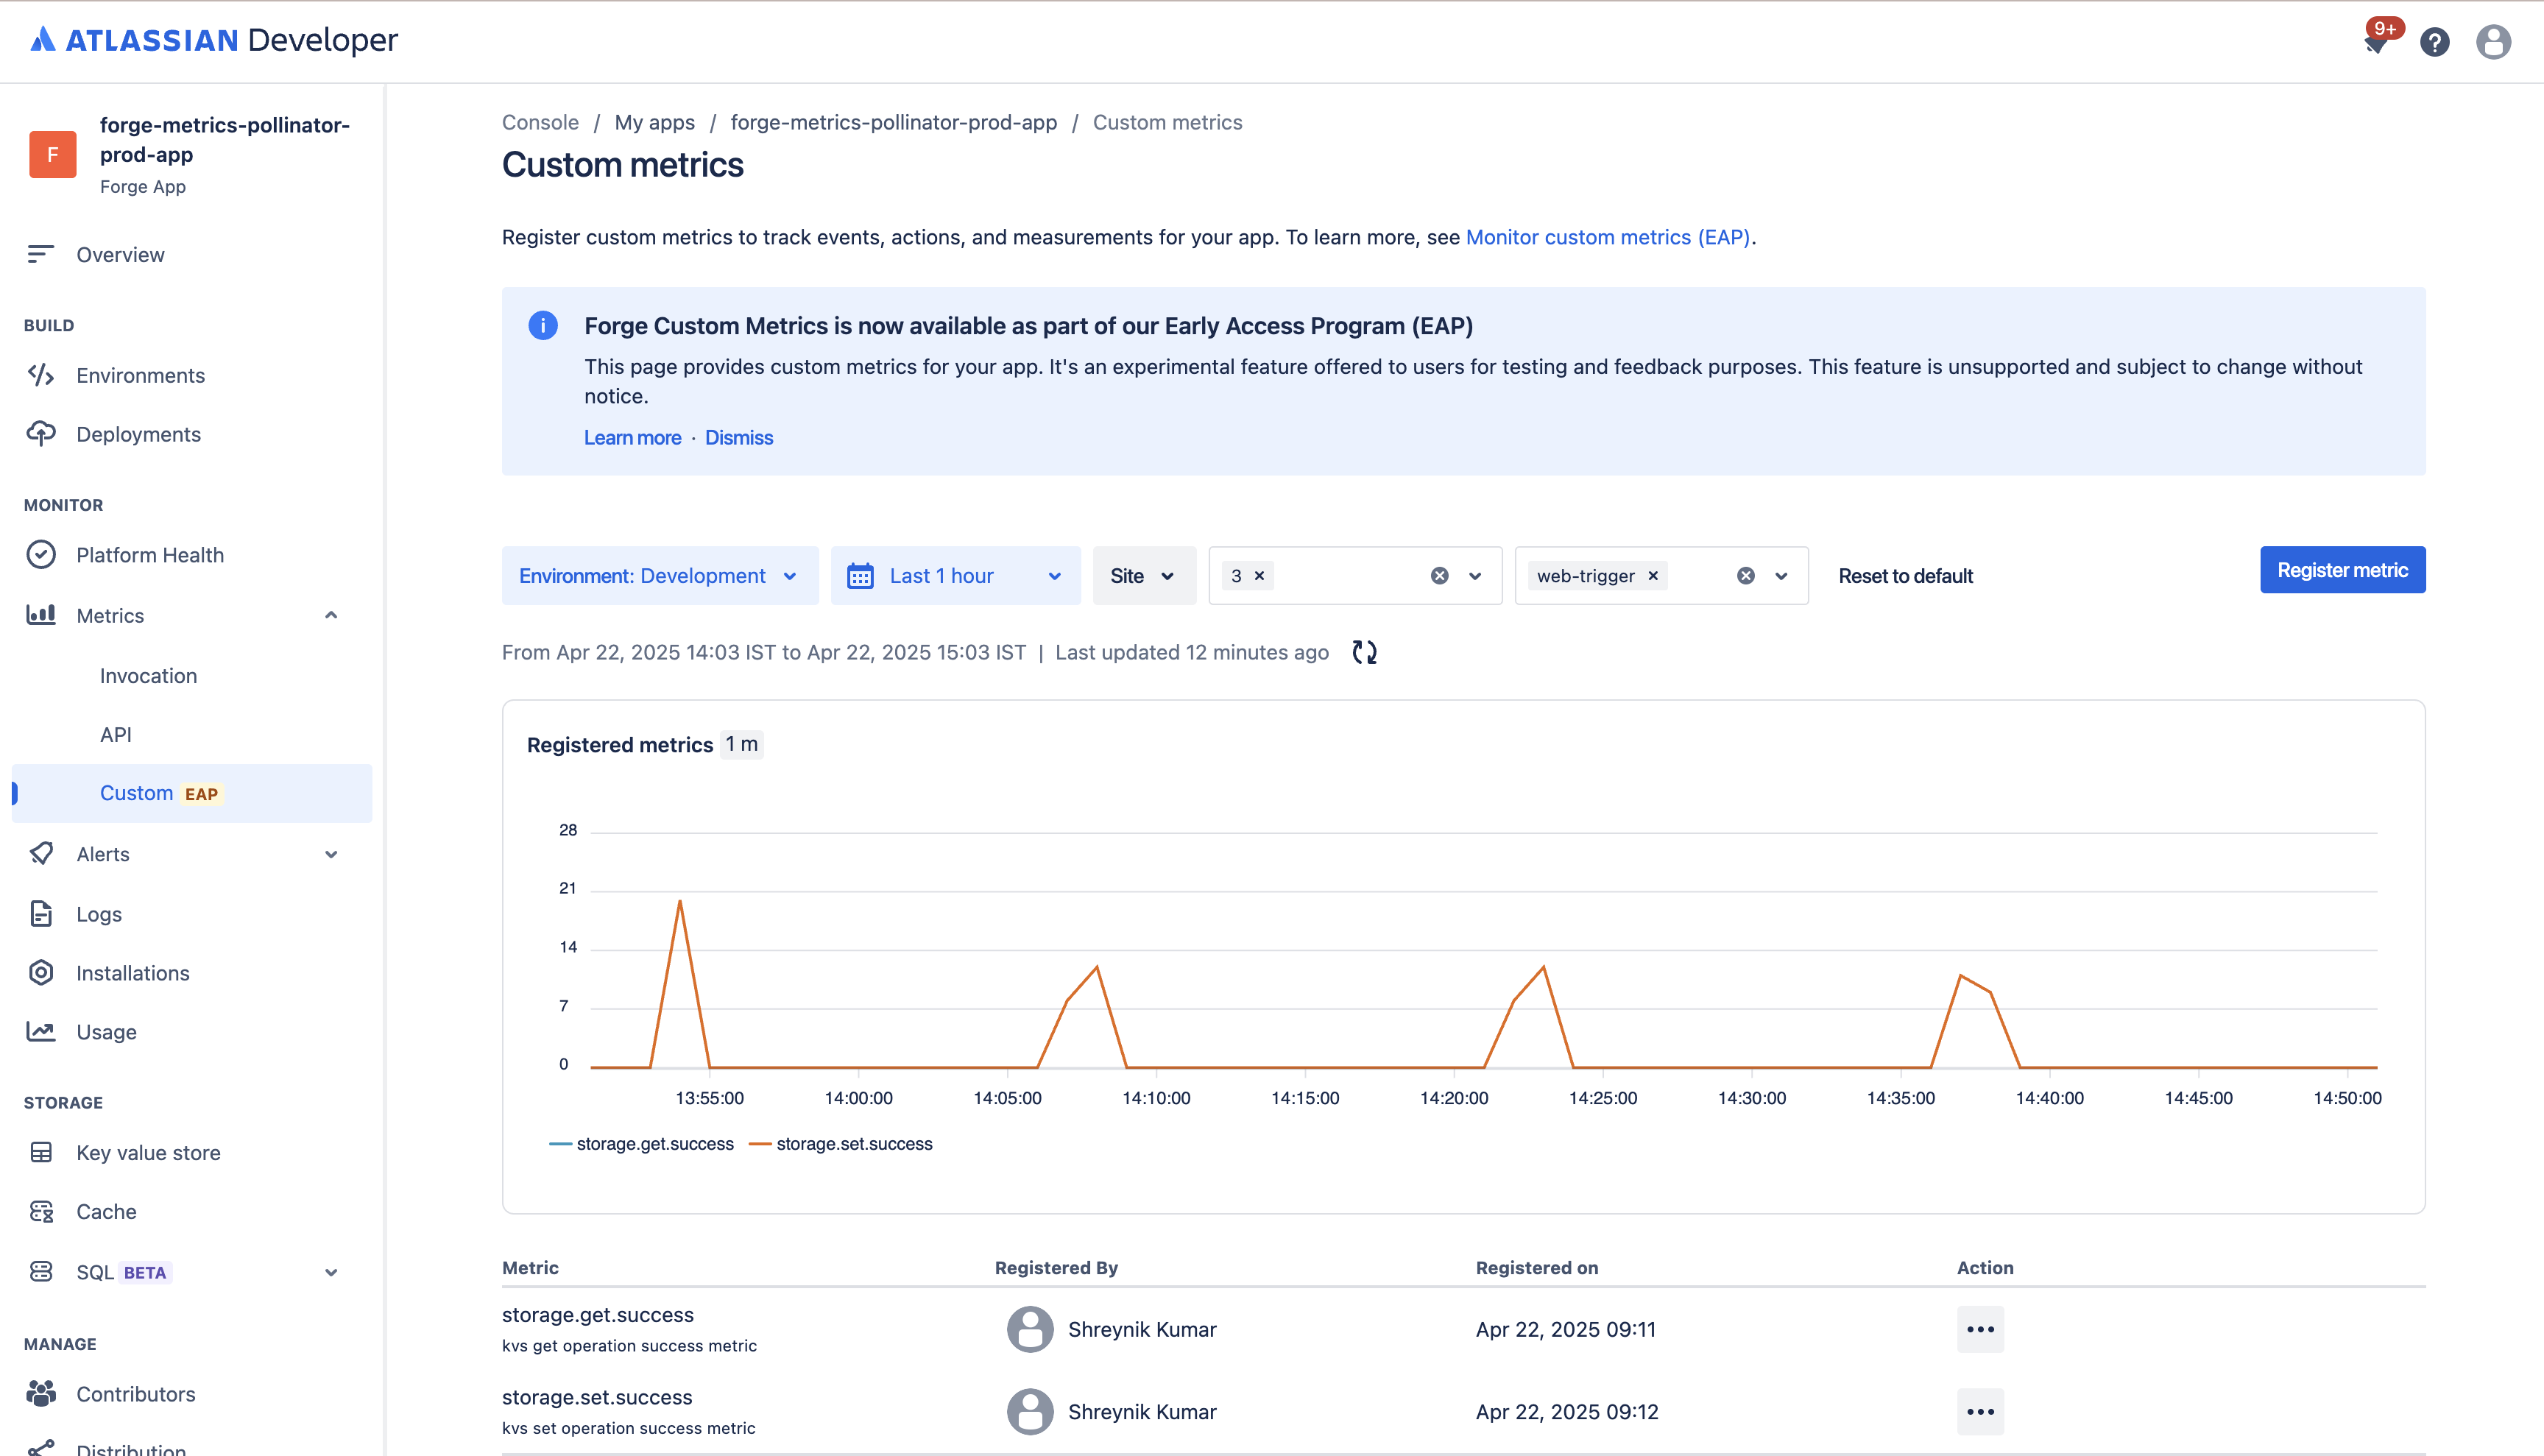Expand the Site filter dropdown

tap(1143, 575)
